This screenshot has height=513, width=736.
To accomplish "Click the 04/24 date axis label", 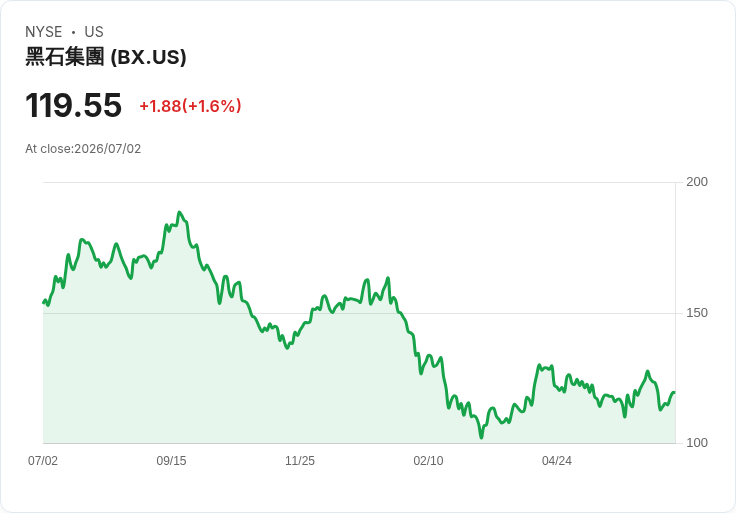I will [557, 461].
